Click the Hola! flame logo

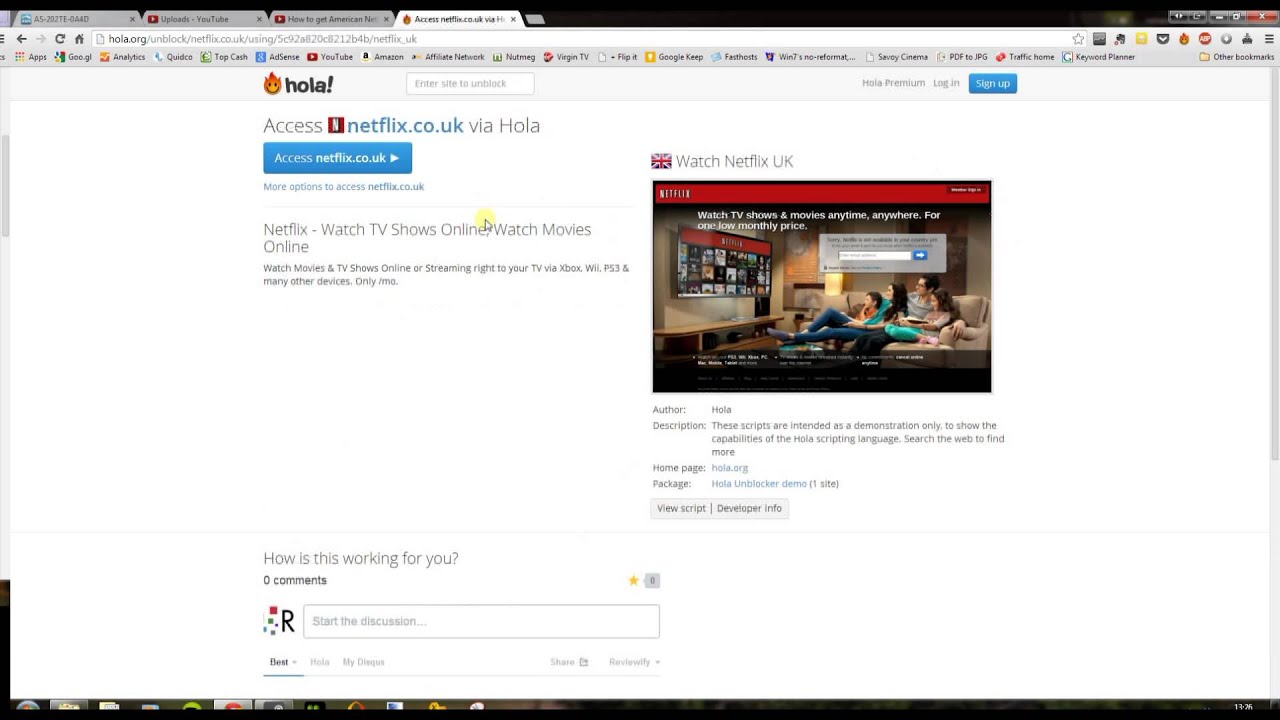[298, 84]
